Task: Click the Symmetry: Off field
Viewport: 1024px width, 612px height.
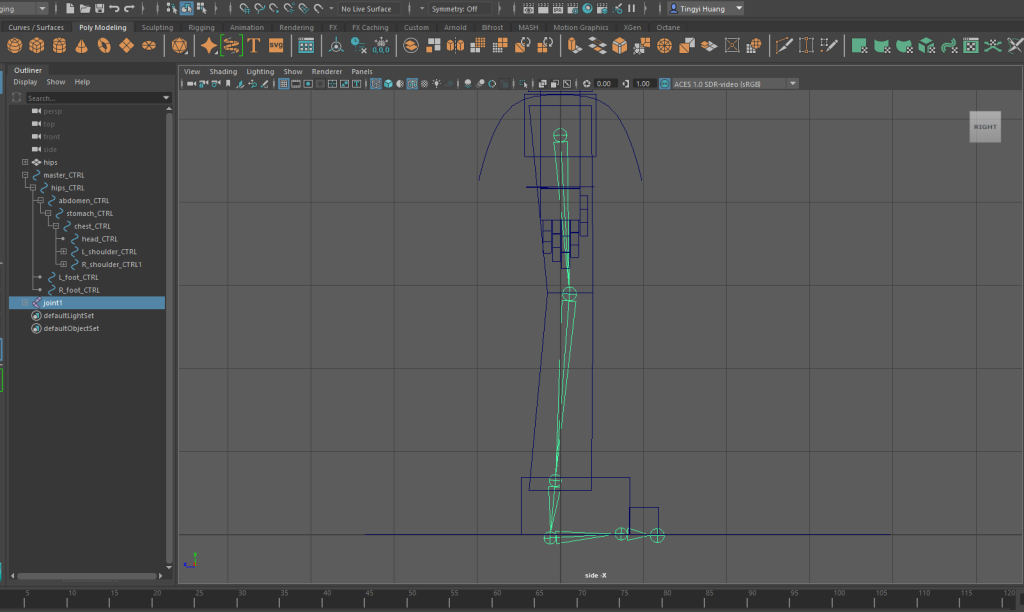Action: pyautogui.click(x=460, y=8)
